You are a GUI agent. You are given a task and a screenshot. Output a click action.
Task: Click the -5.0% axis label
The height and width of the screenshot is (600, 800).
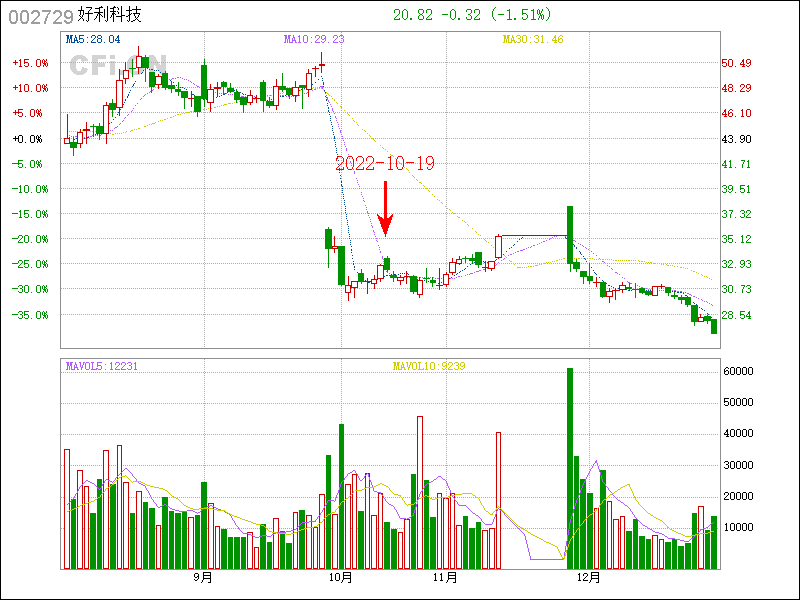(27, 164)
